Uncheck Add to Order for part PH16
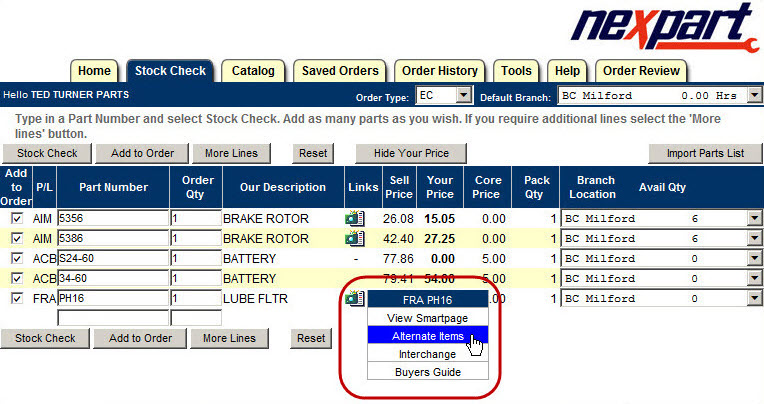This screenshot has width=764, height=404. click(17, 298)
